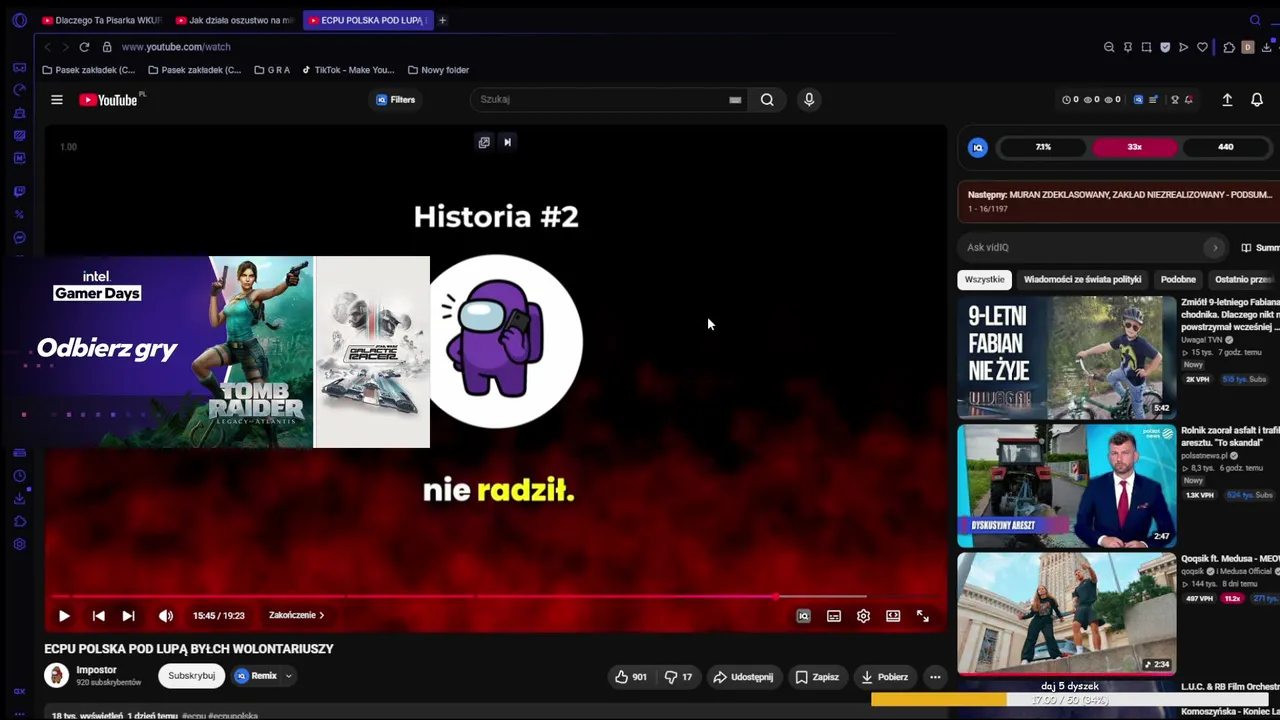1280x720 pixels.
Task: Click the Opera GX menu logo
Action: (x=19, y=20)
